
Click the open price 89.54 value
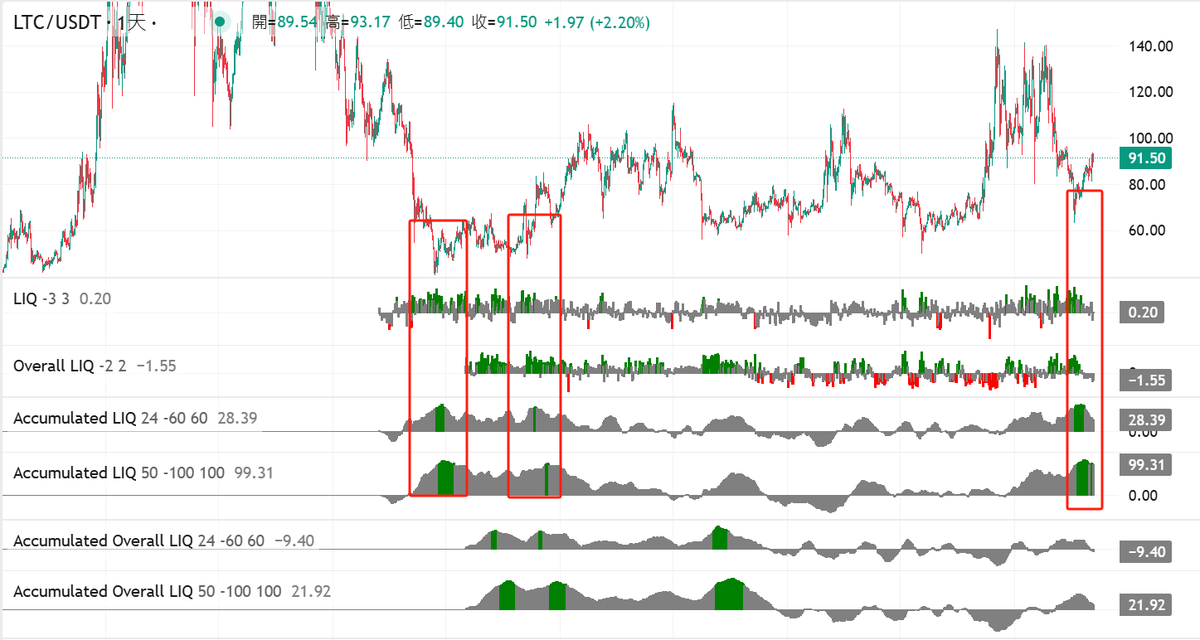tap(296, 21)
